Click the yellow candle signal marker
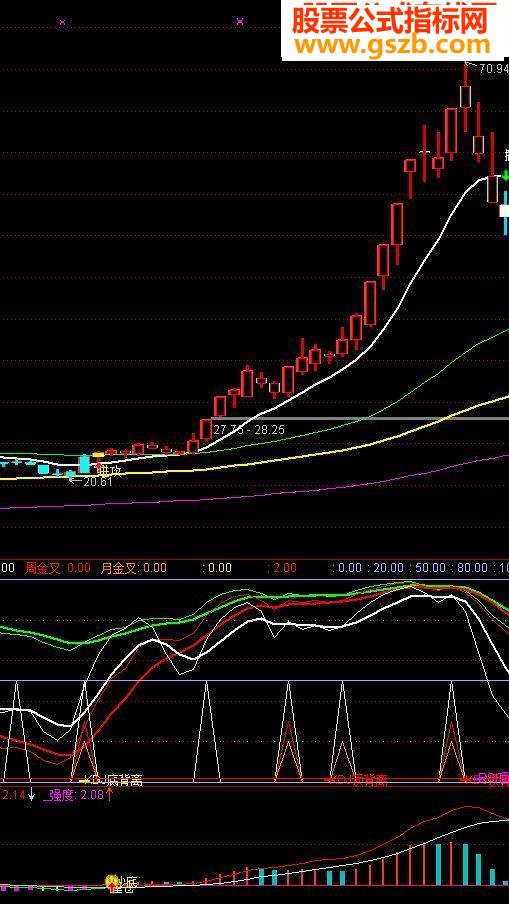The image size is (509, 904). click(x=99, y=454)
